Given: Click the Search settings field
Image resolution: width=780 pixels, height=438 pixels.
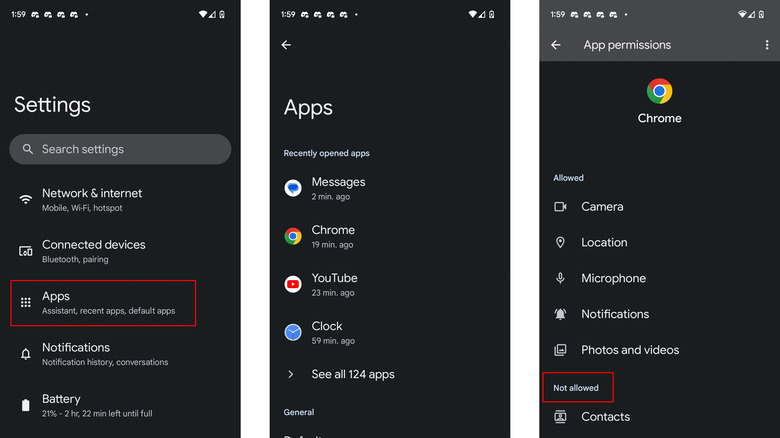Looking at the screenshot, I should (x=120, y=149).
